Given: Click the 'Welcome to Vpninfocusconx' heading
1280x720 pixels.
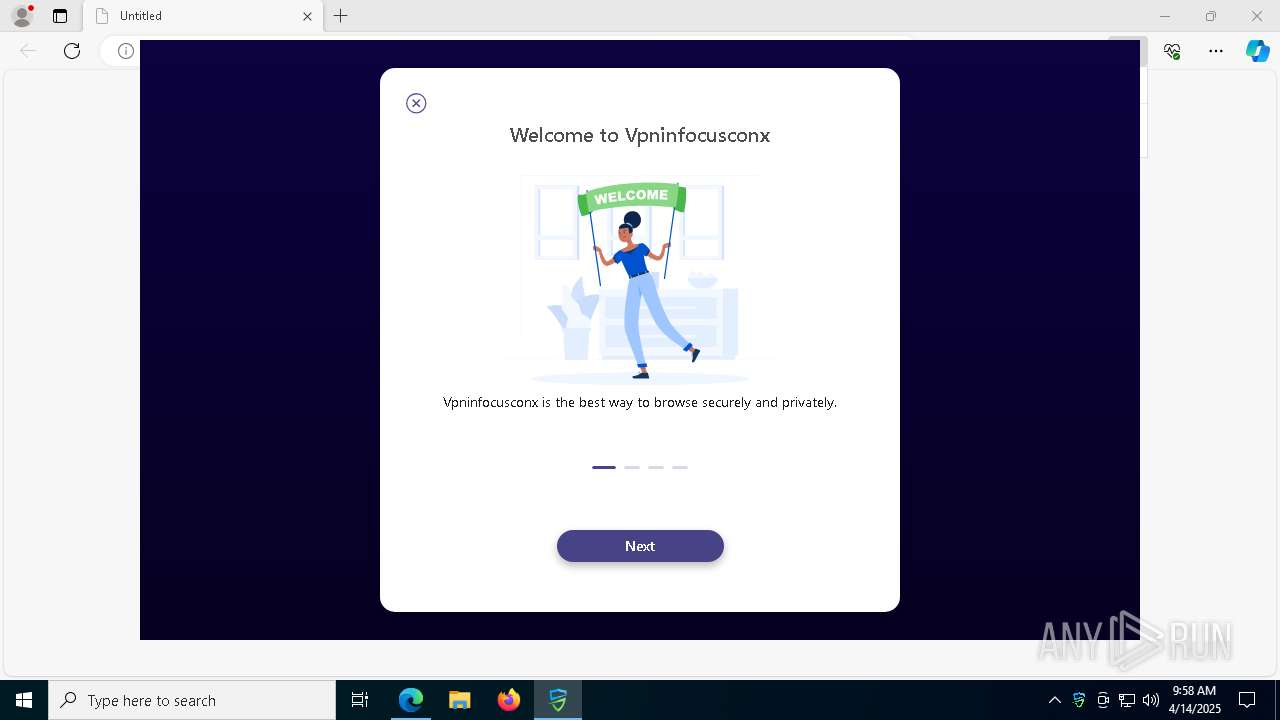Looking at the screenshot, I should point(640,135).
